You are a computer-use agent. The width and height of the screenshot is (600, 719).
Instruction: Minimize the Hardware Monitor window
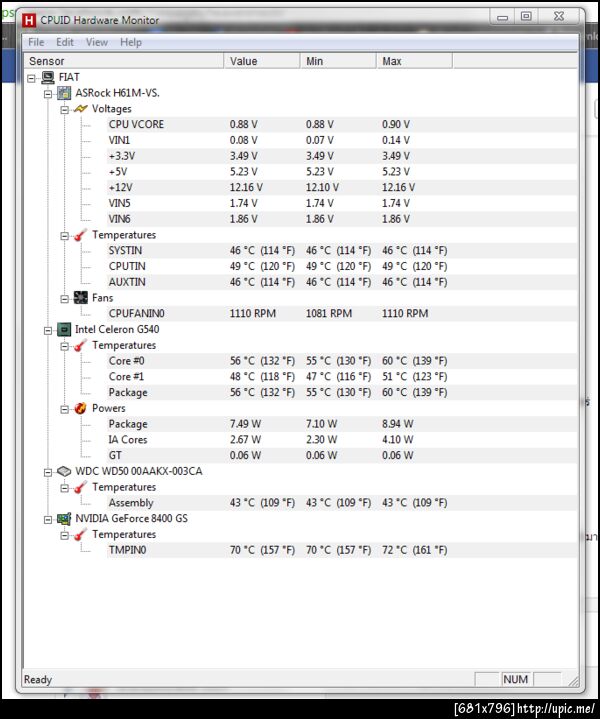coord(503,17)
